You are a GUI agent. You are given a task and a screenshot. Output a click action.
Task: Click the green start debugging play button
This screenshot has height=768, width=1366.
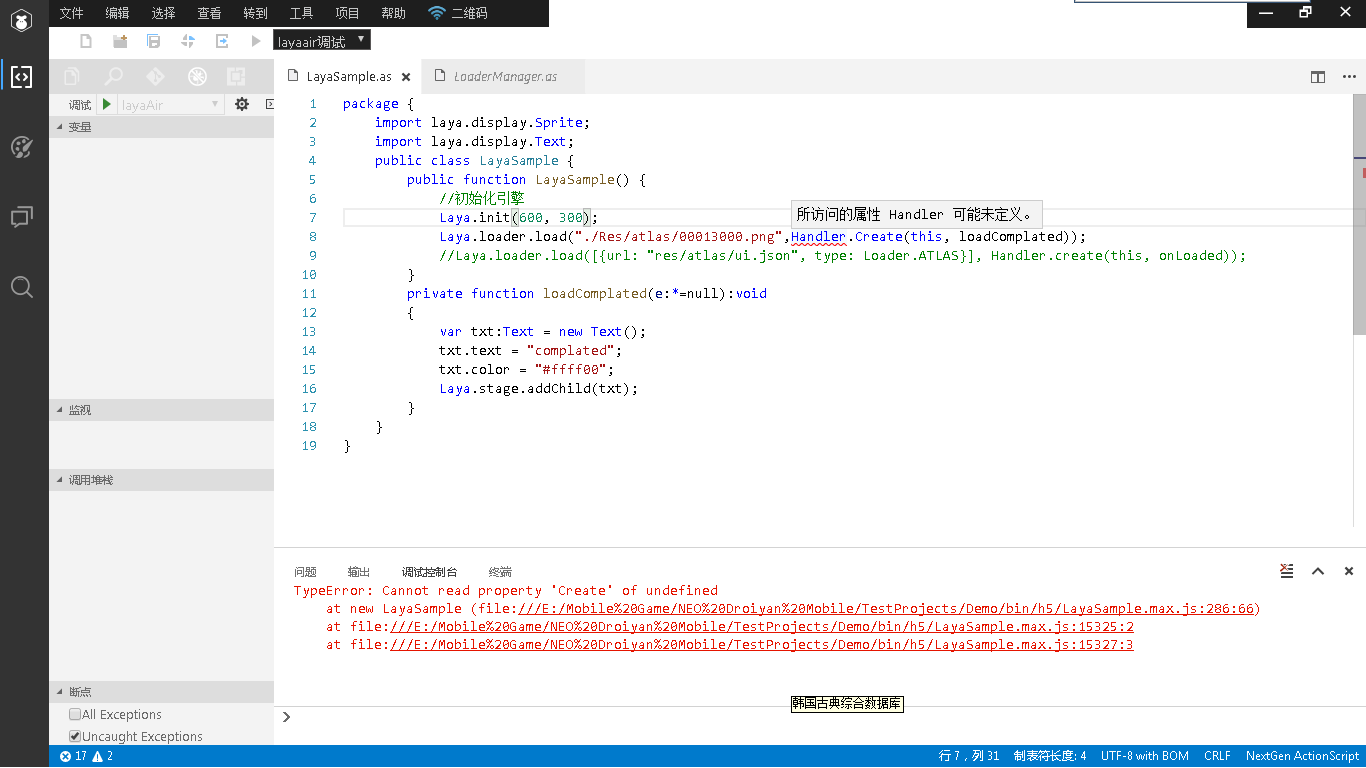click(107, 105)
